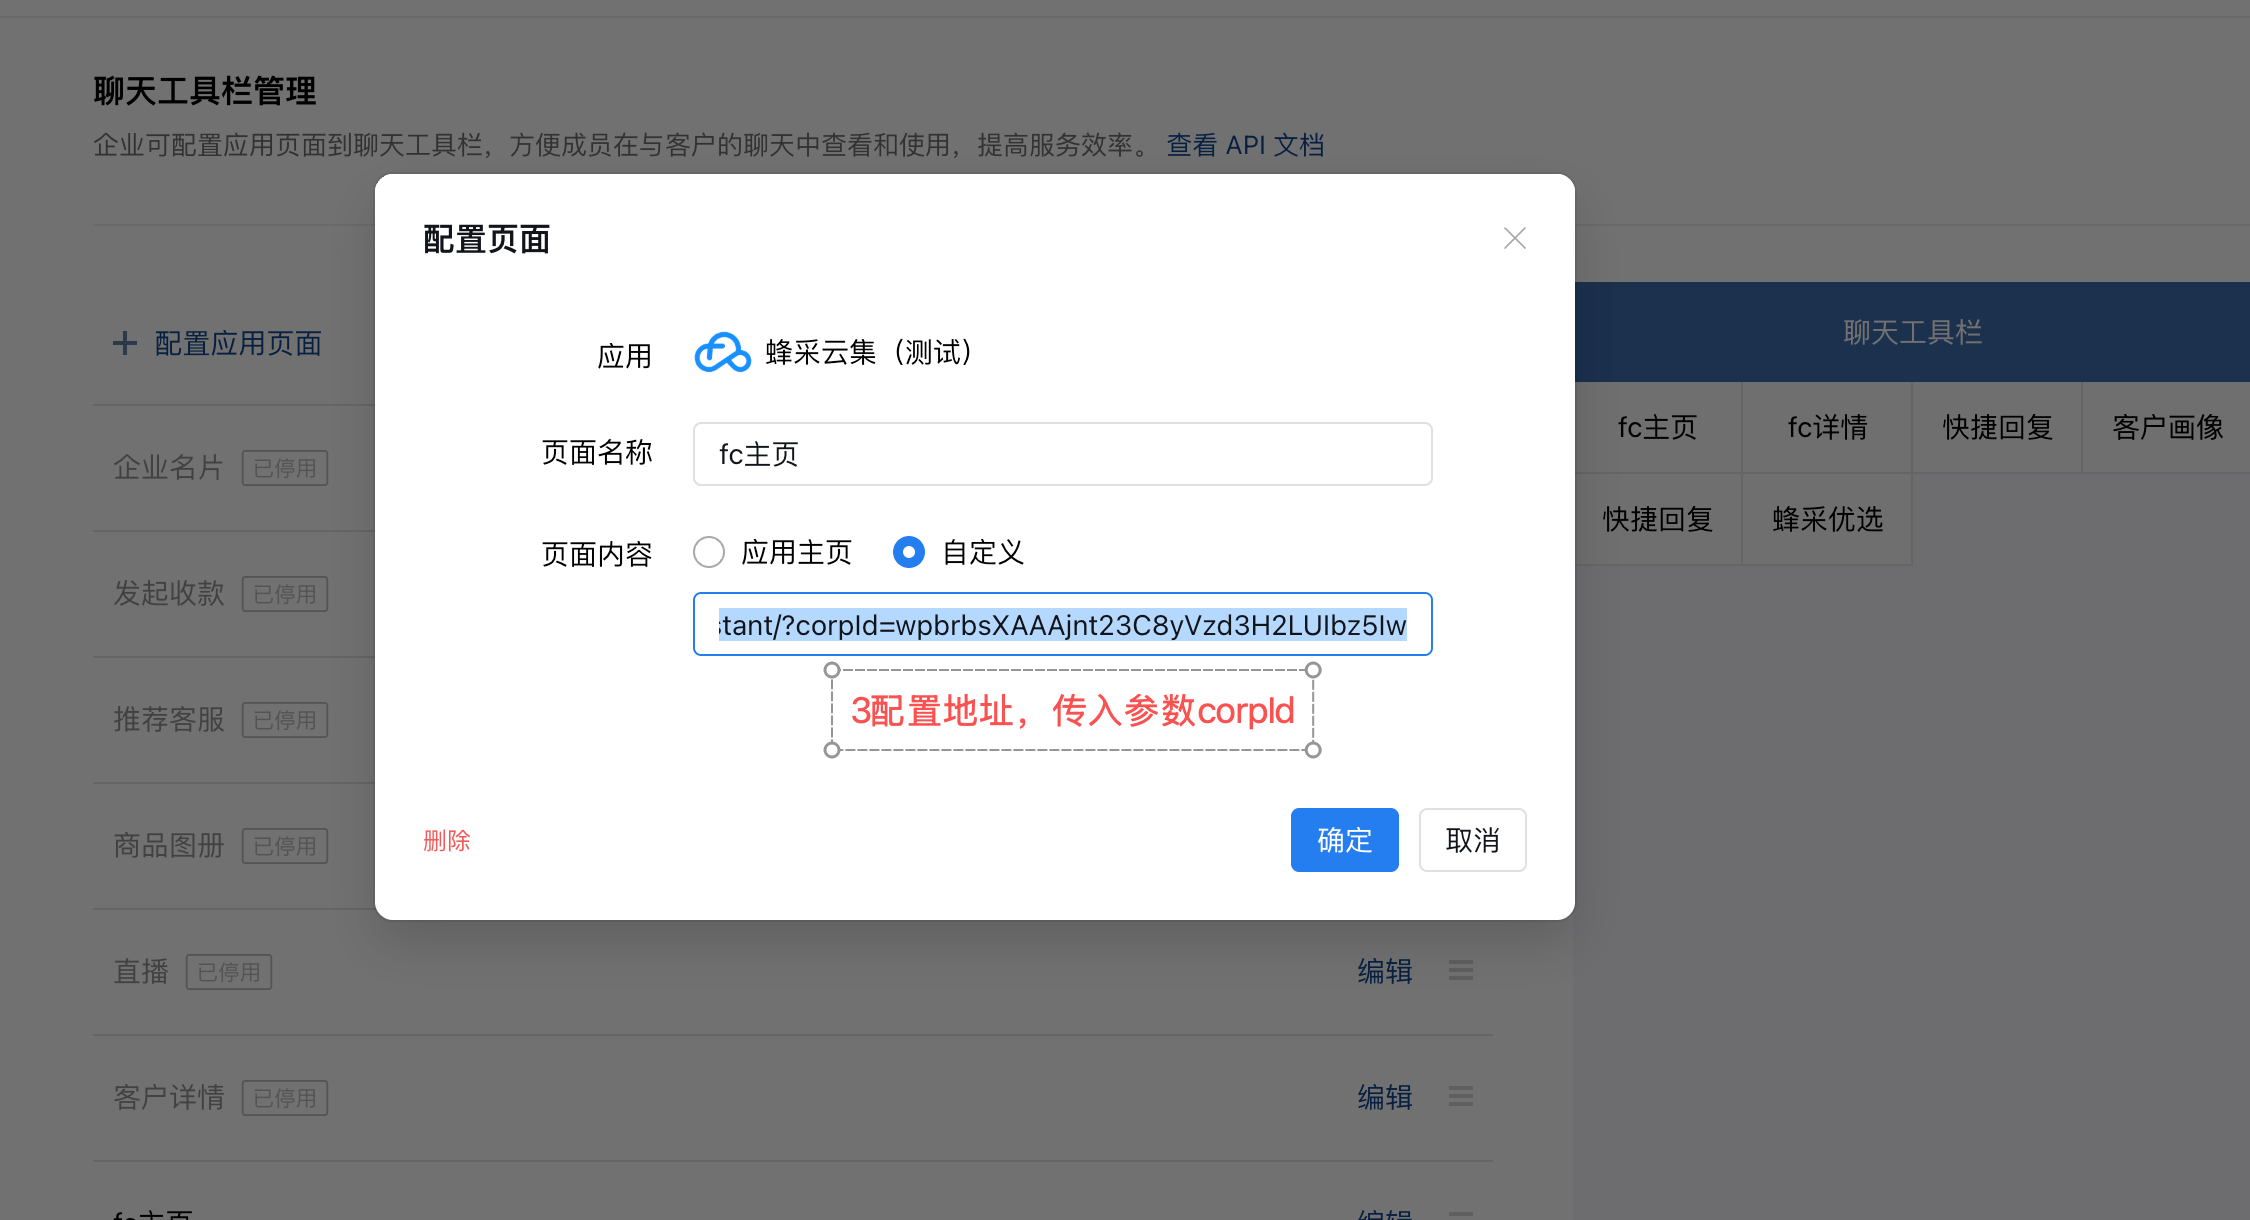The height and width of the screenshot is (1220, 2250).
Task: Click top-left resize handle of annotation box
Action: [832, 670]
